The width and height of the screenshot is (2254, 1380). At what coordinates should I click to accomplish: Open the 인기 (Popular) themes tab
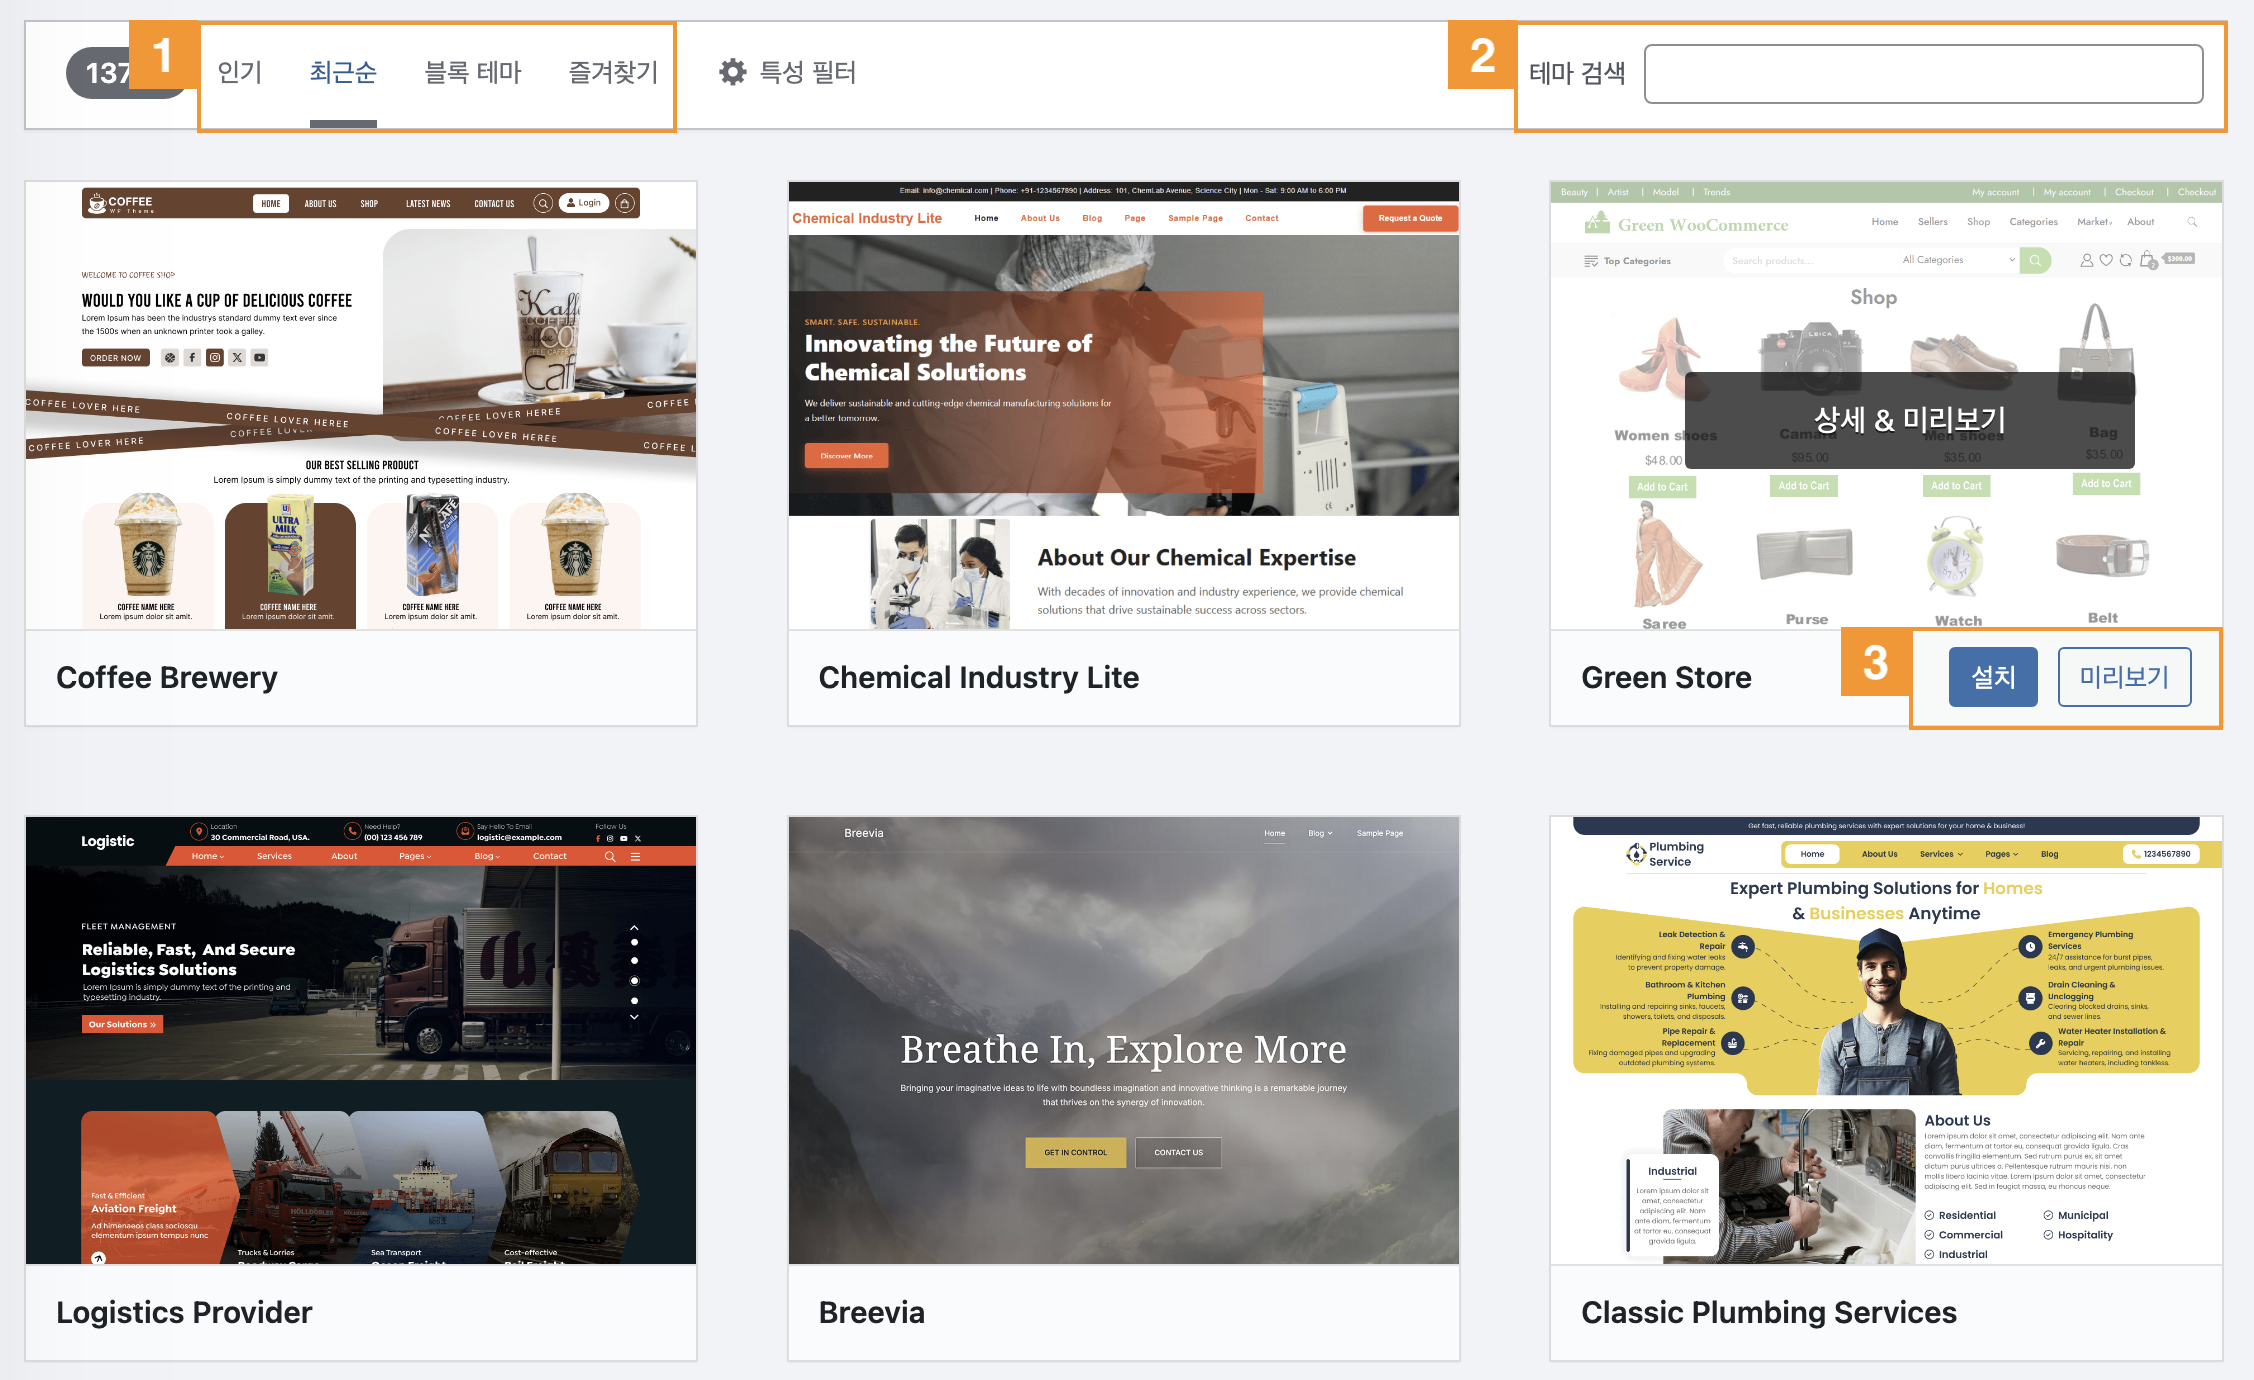[239, 72]
